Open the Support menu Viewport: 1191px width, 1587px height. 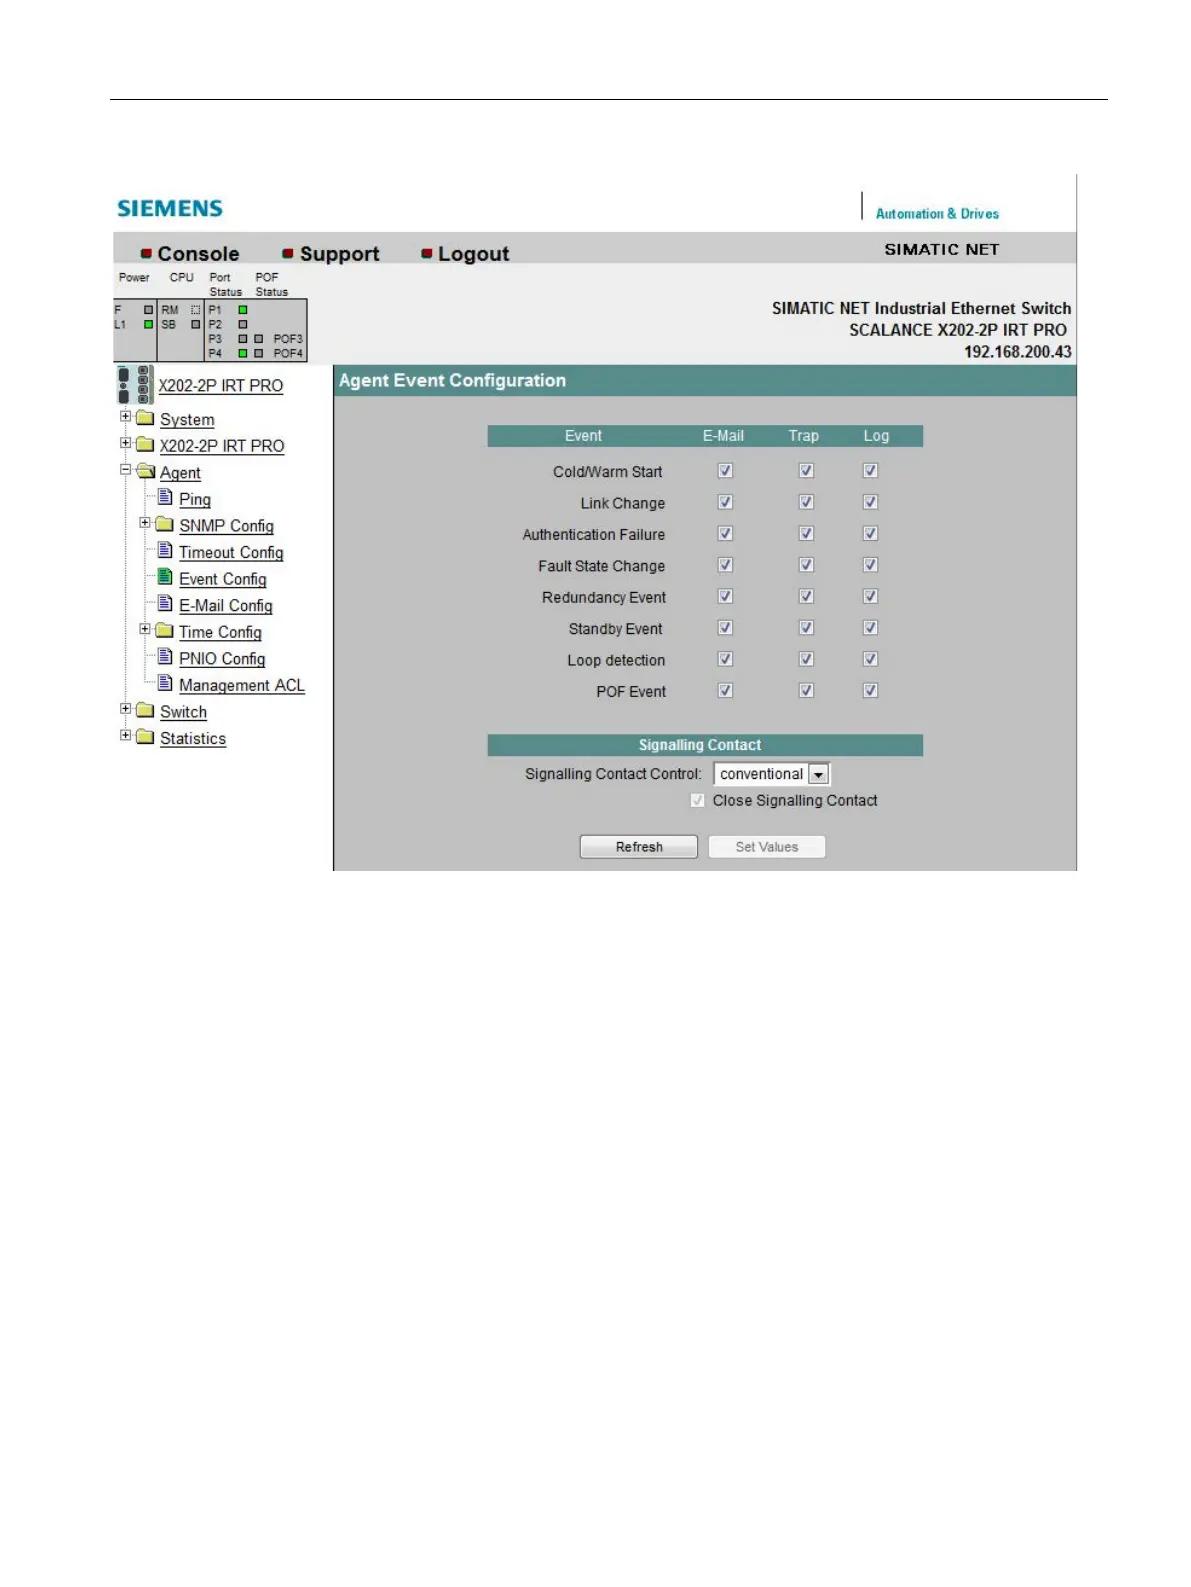339,254
